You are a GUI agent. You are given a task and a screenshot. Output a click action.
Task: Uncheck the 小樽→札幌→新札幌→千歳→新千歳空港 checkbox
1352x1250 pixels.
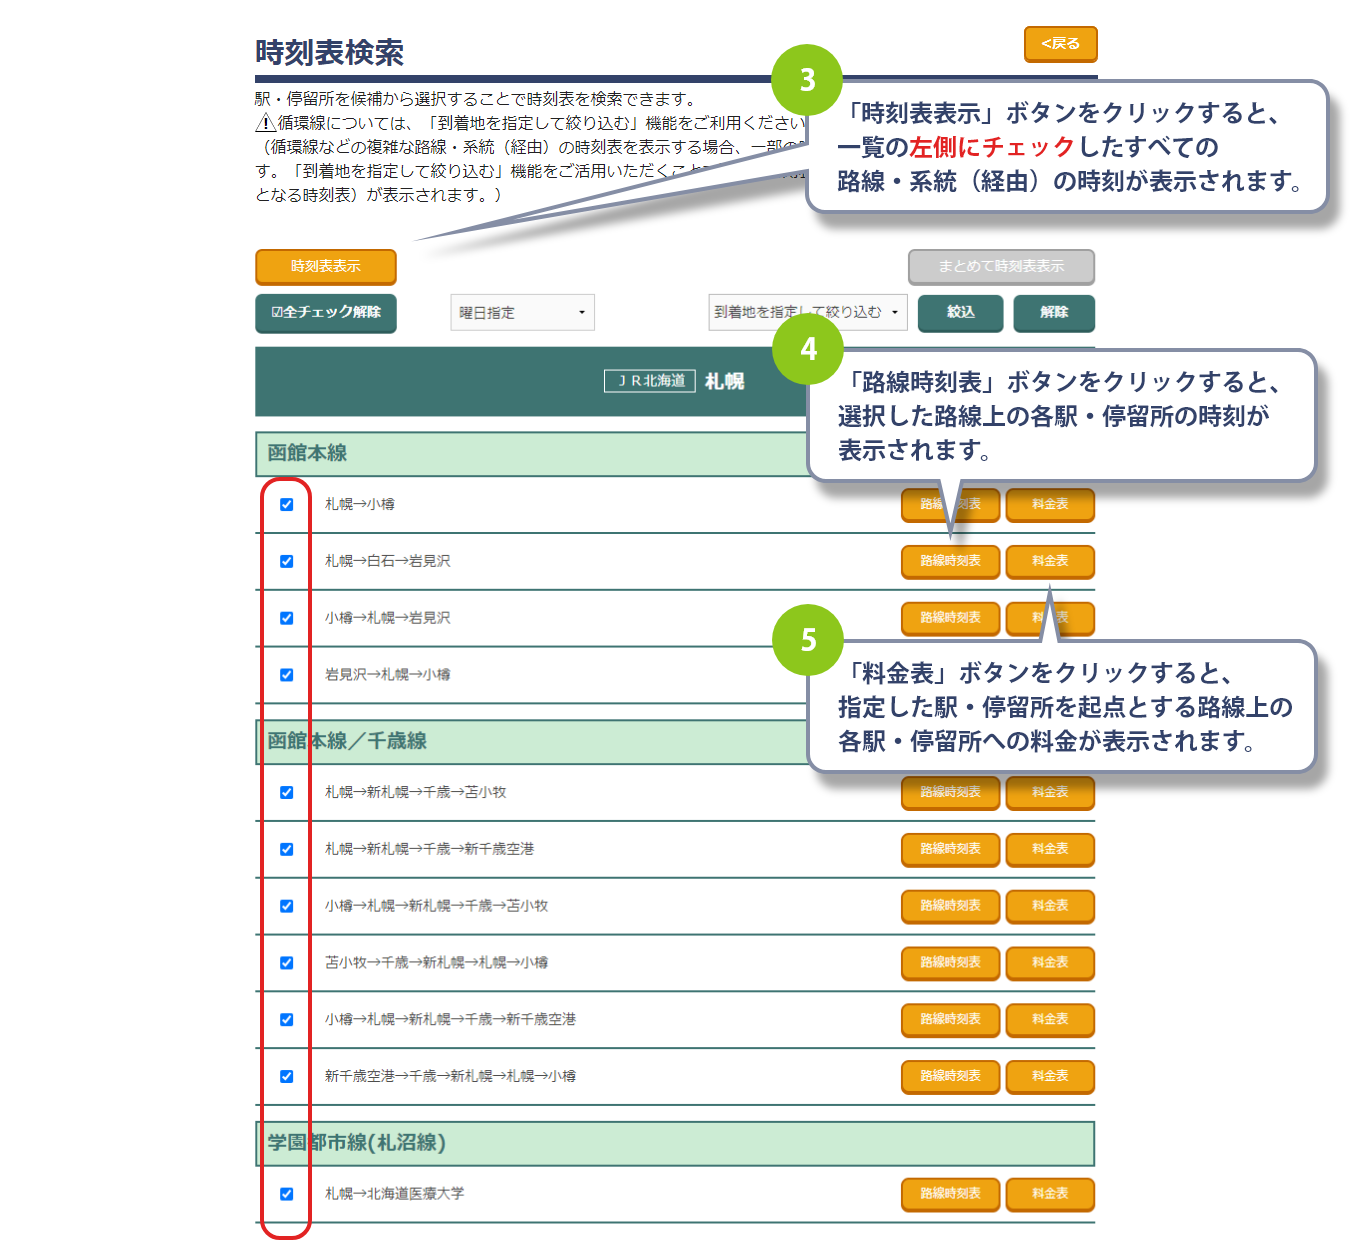(x=287, y=1020)
